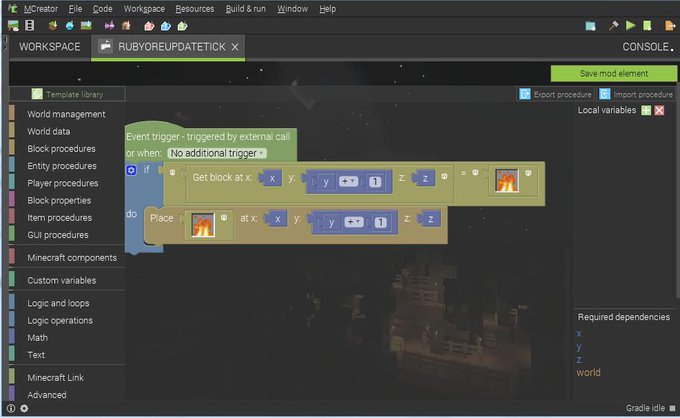
Task: Open the plus operator dropdown in Place block
Action: tap(354, 222)
